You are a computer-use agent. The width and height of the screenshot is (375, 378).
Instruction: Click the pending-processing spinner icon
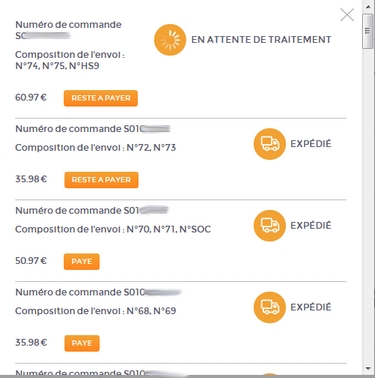click(170, 40)
